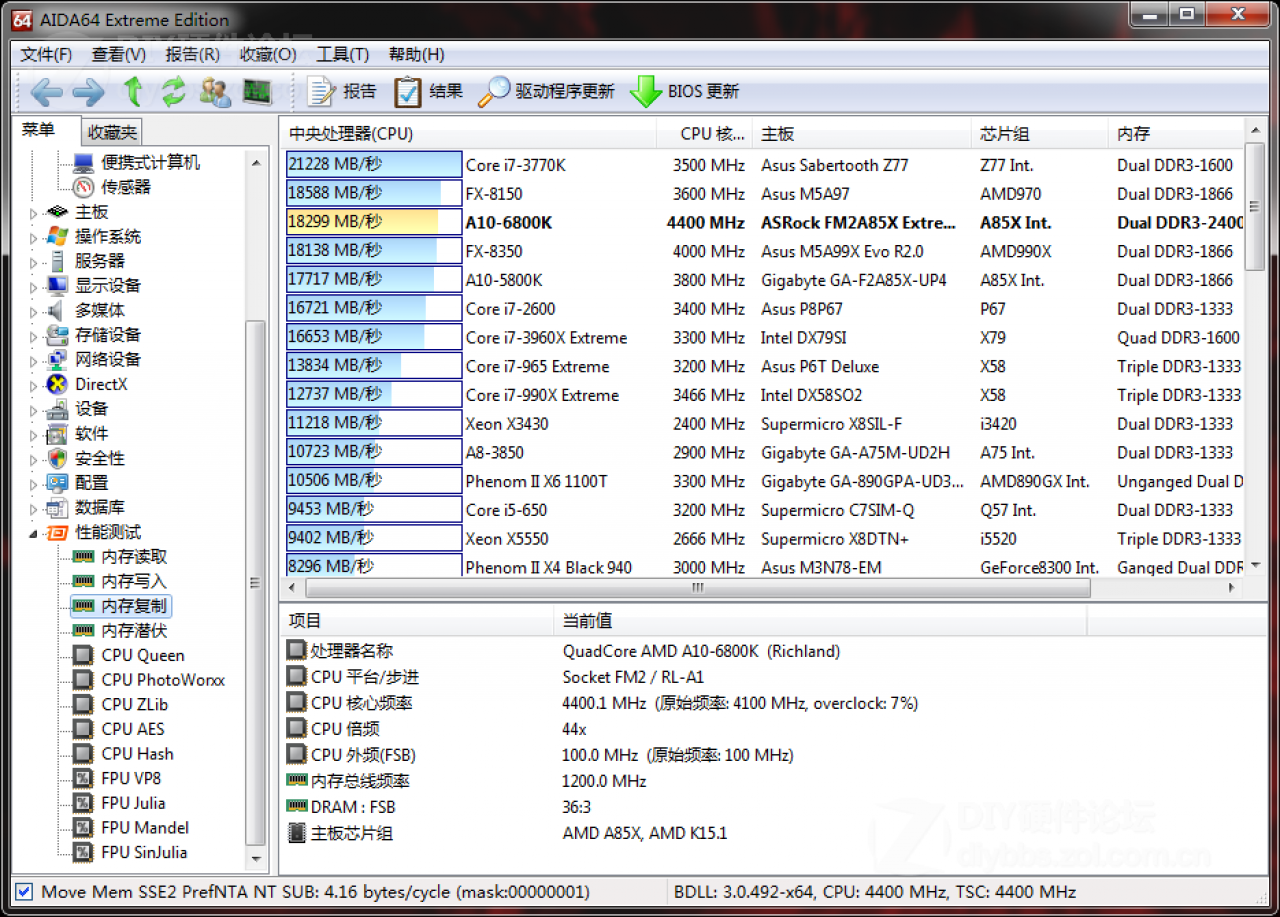Select CPU AES benchmark item
The image size is (1280, 917).
click(132, 729)
